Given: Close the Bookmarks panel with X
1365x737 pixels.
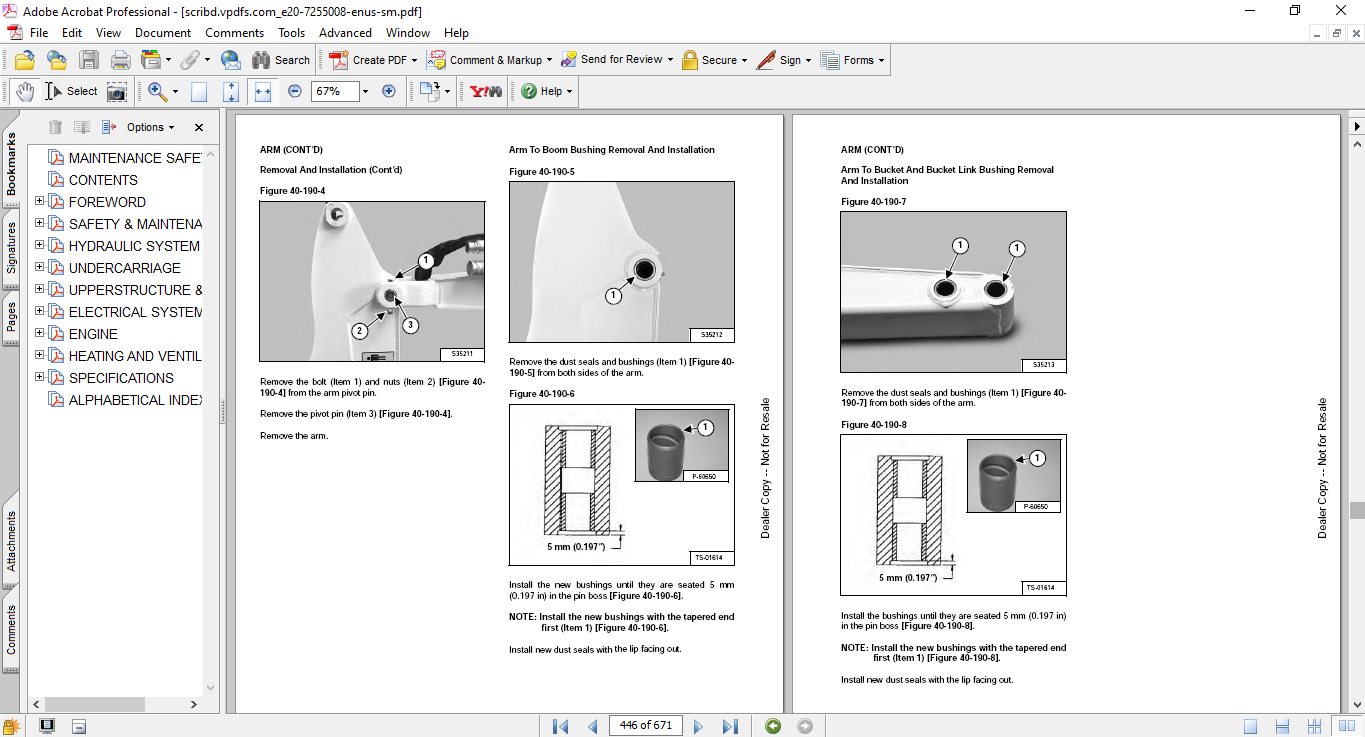Looking at the screenshot, I should click(198, 127).
